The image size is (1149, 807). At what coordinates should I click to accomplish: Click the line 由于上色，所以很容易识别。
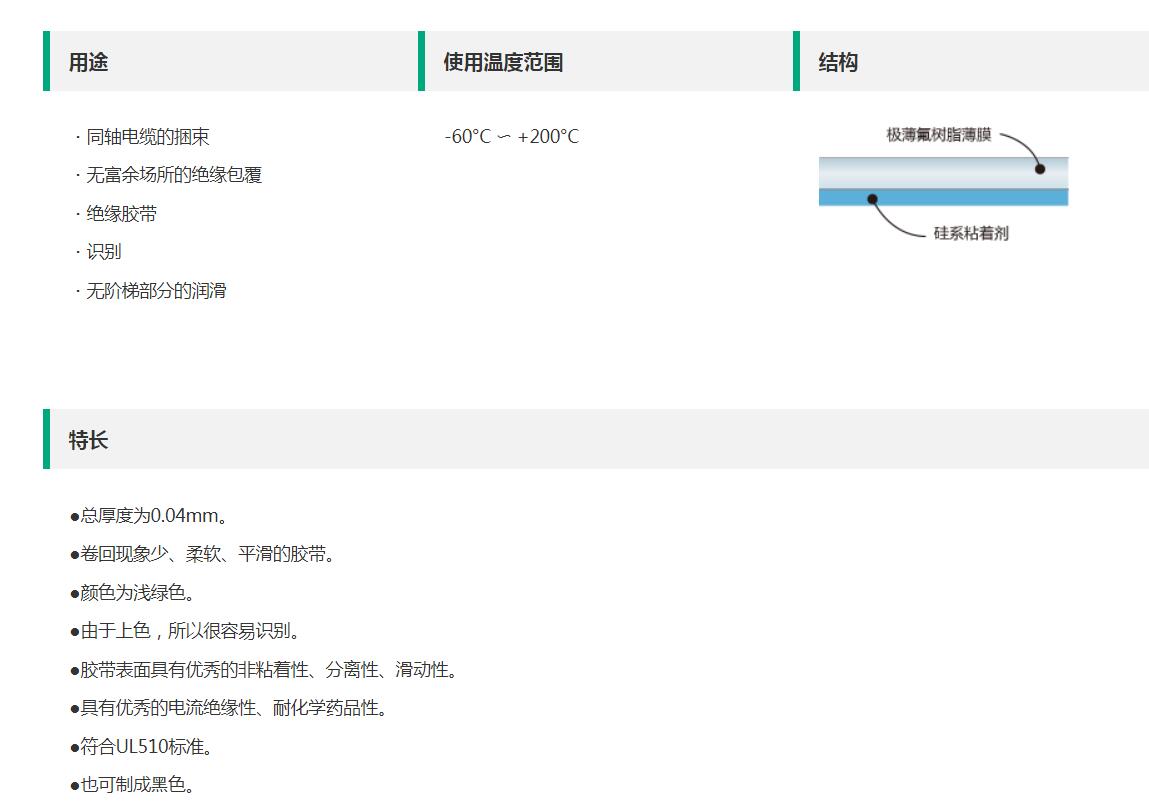tap(185, 630)
